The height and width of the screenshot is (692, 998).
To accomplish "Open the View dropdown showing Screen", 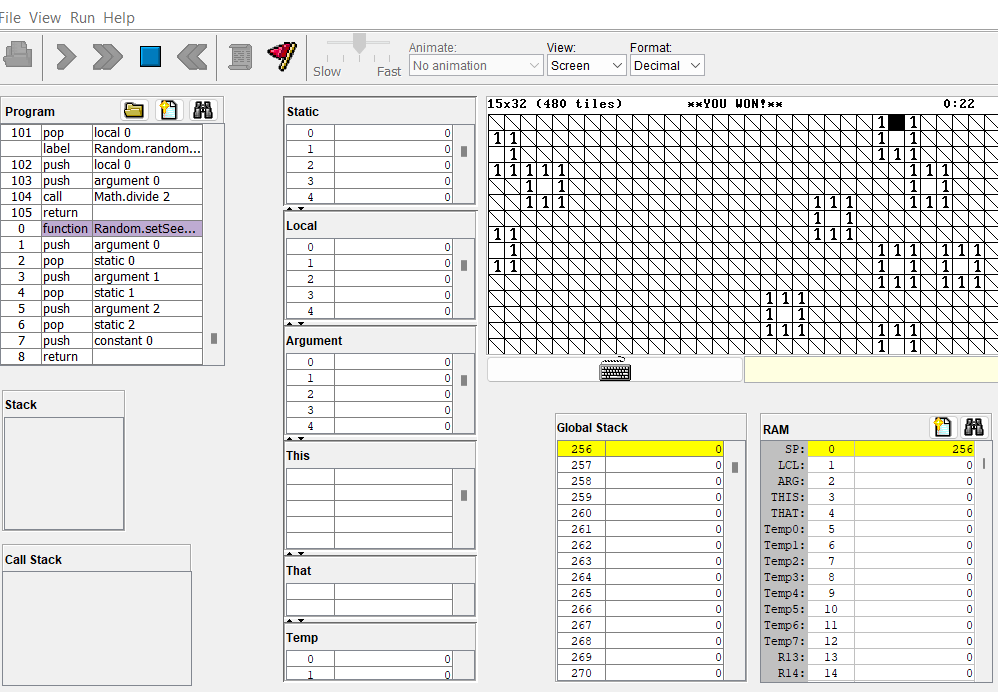I will [586, 65].
